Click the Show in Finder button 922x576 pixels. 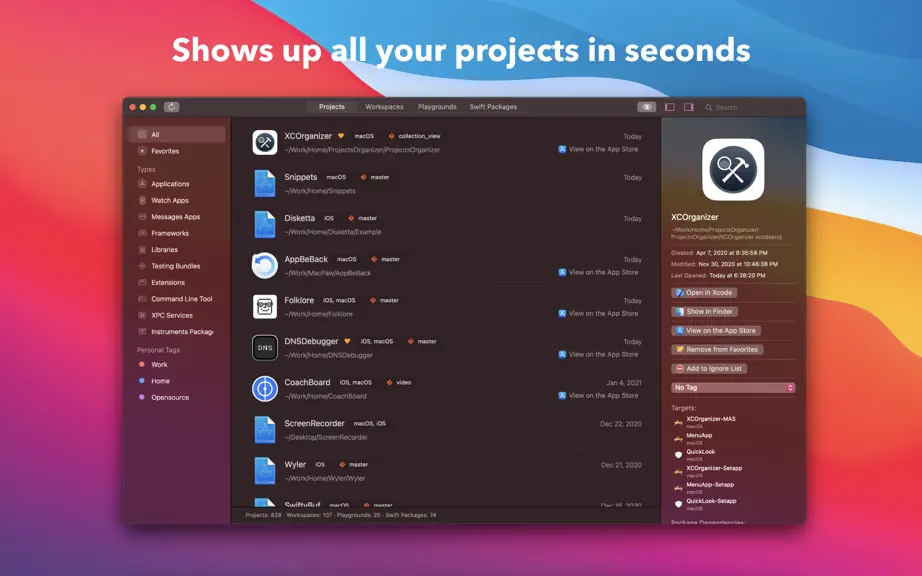(x=704, y=312)
